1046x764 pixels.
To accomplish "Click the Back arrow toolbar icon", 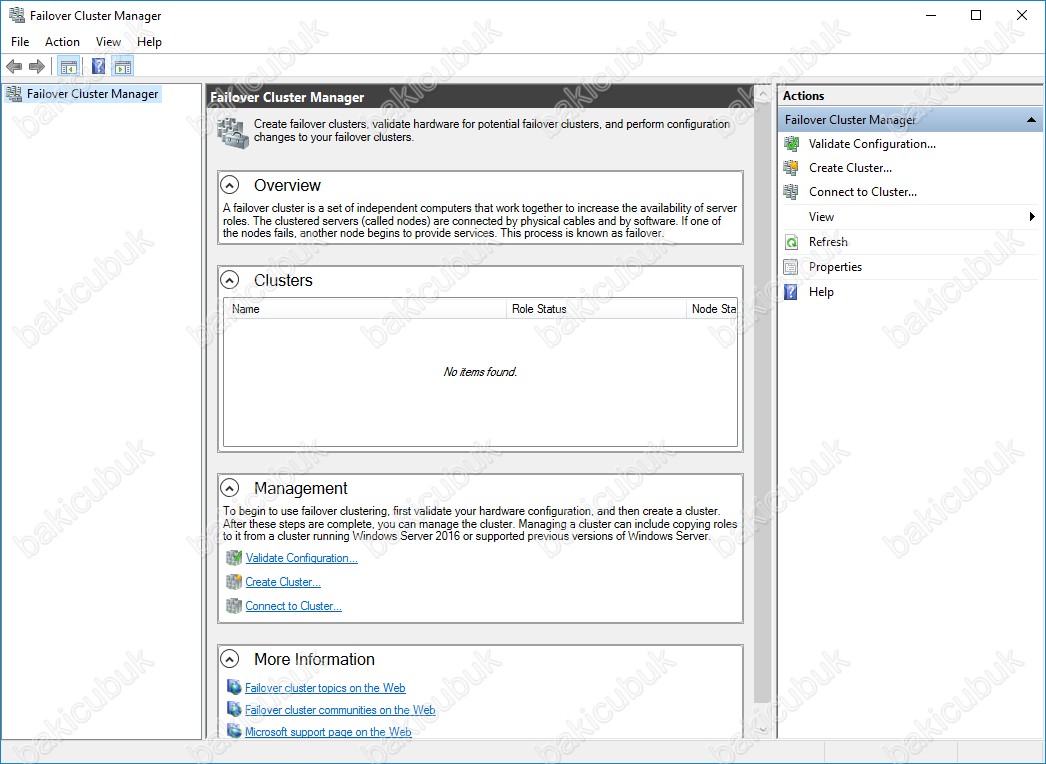I will [14, 67].
